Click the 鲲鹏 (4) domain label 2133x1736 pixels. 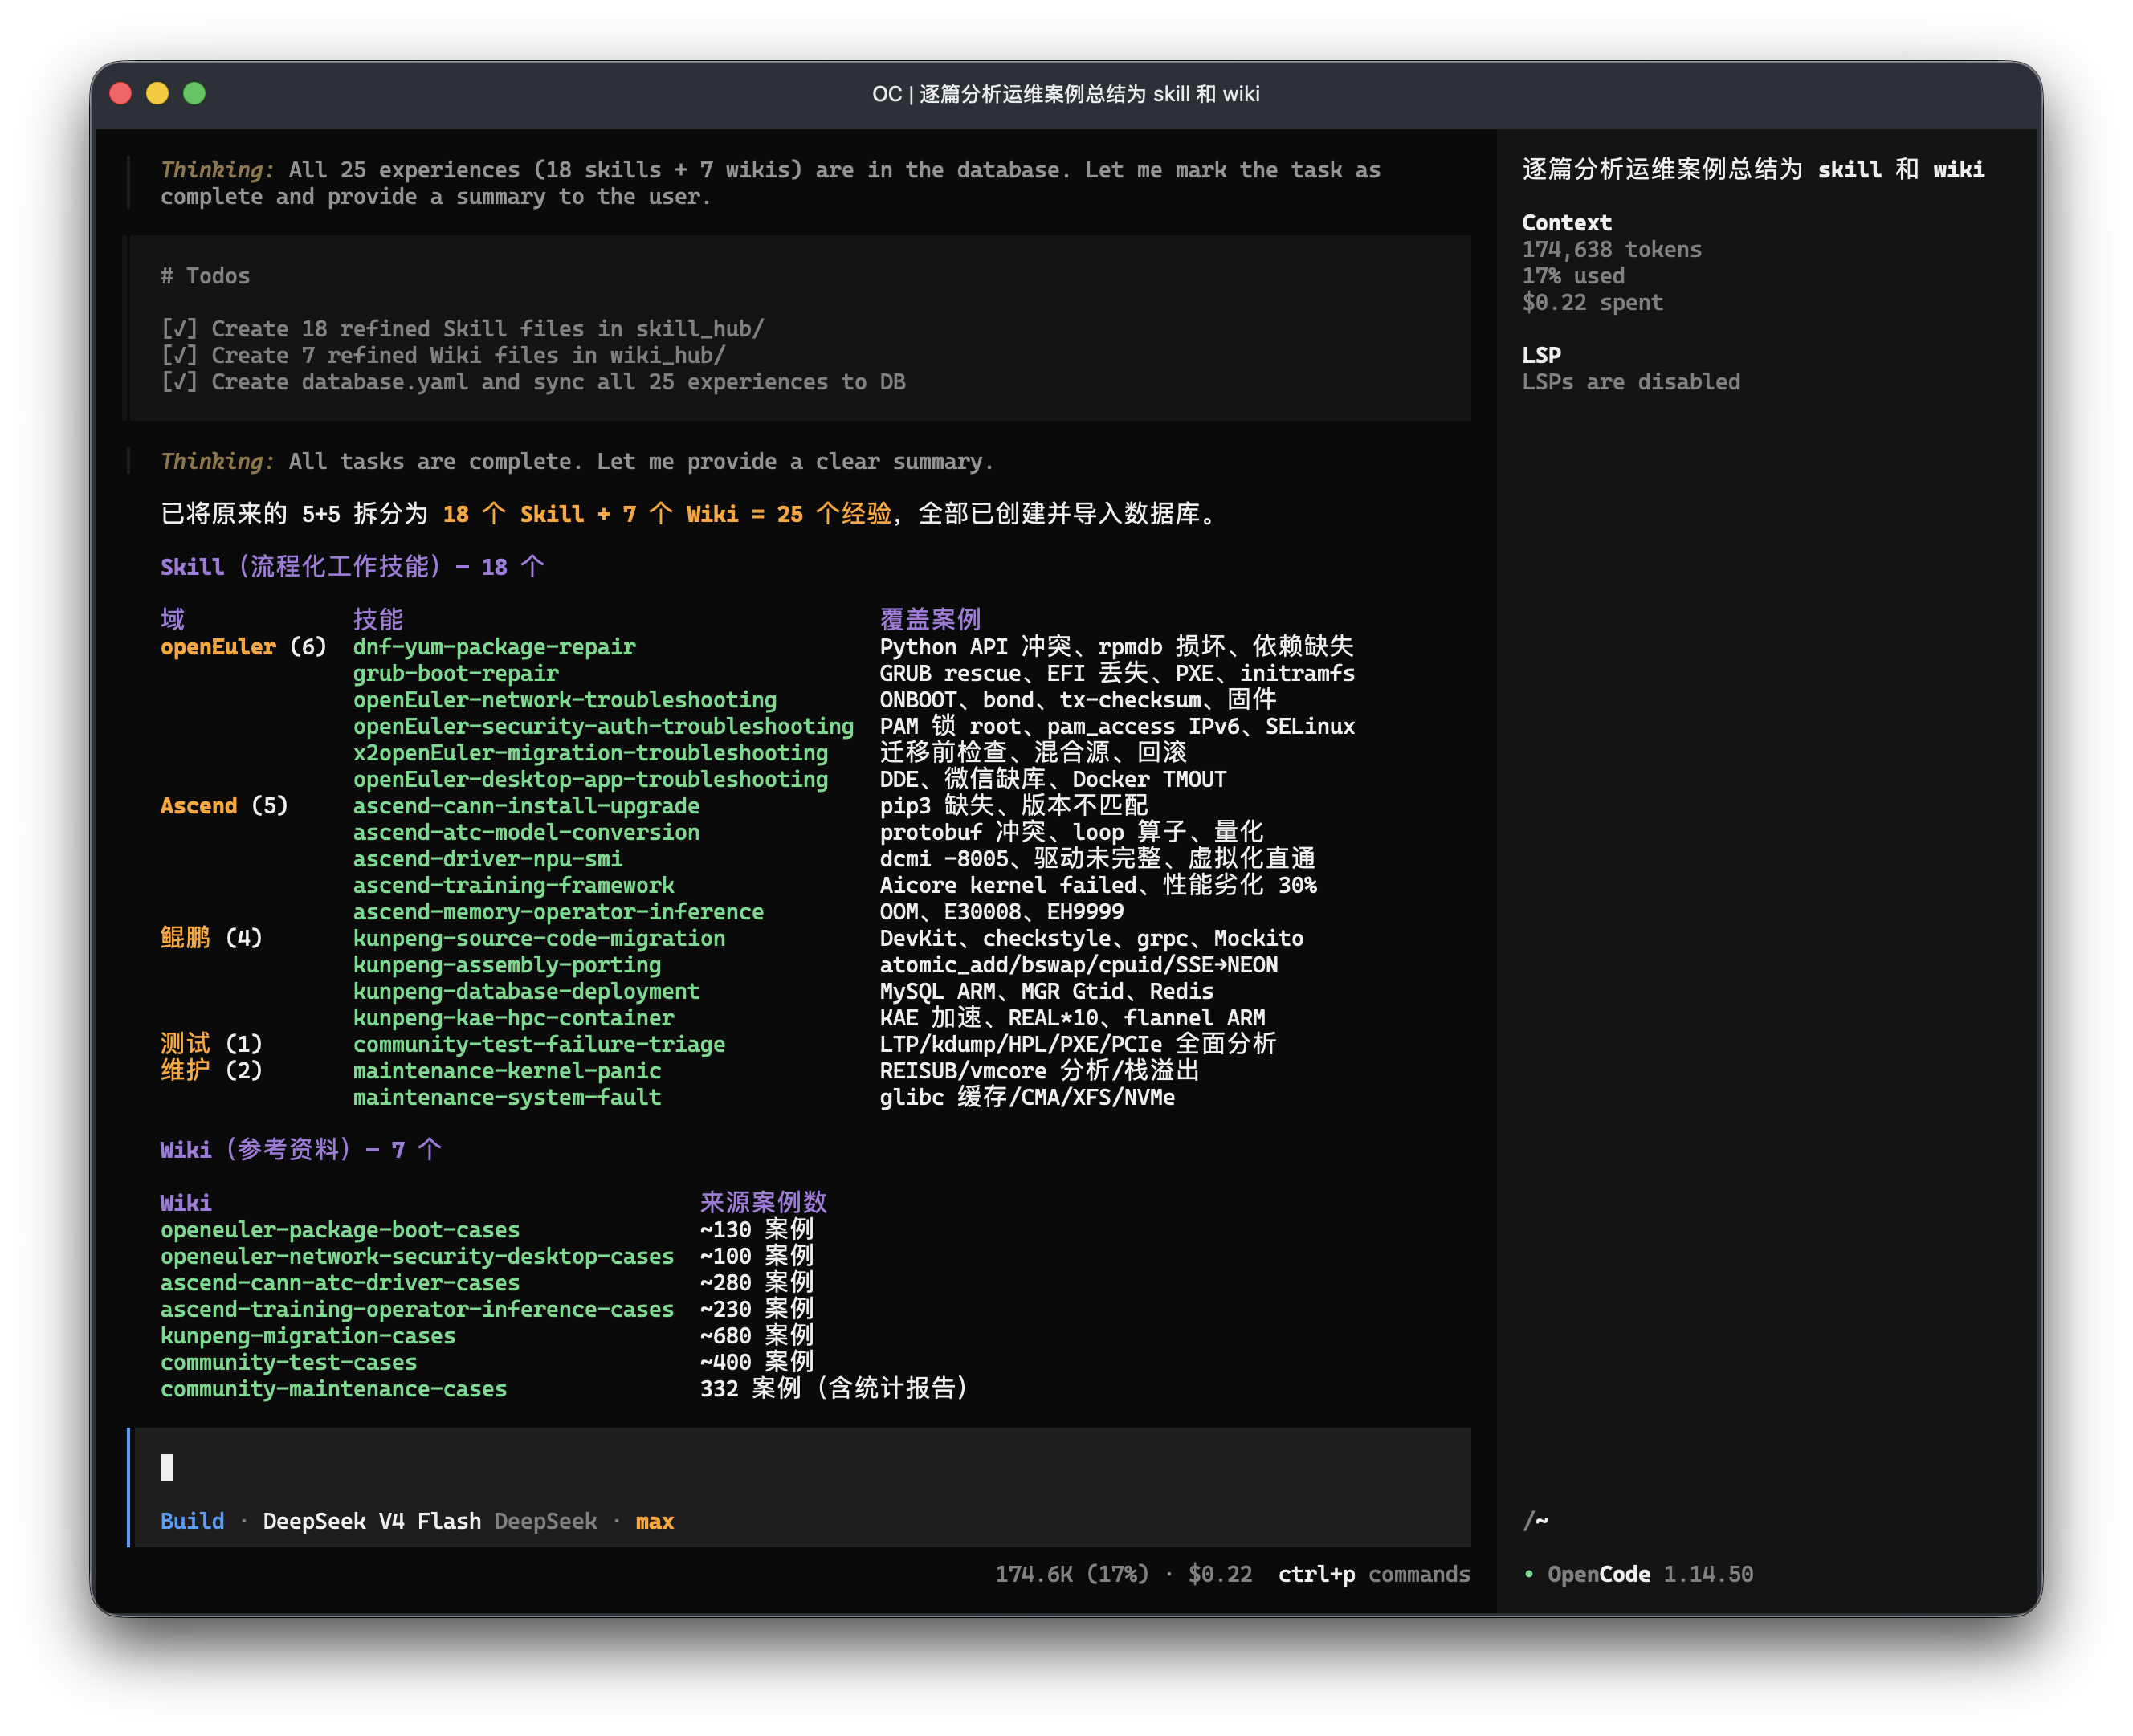pos(211,938)
